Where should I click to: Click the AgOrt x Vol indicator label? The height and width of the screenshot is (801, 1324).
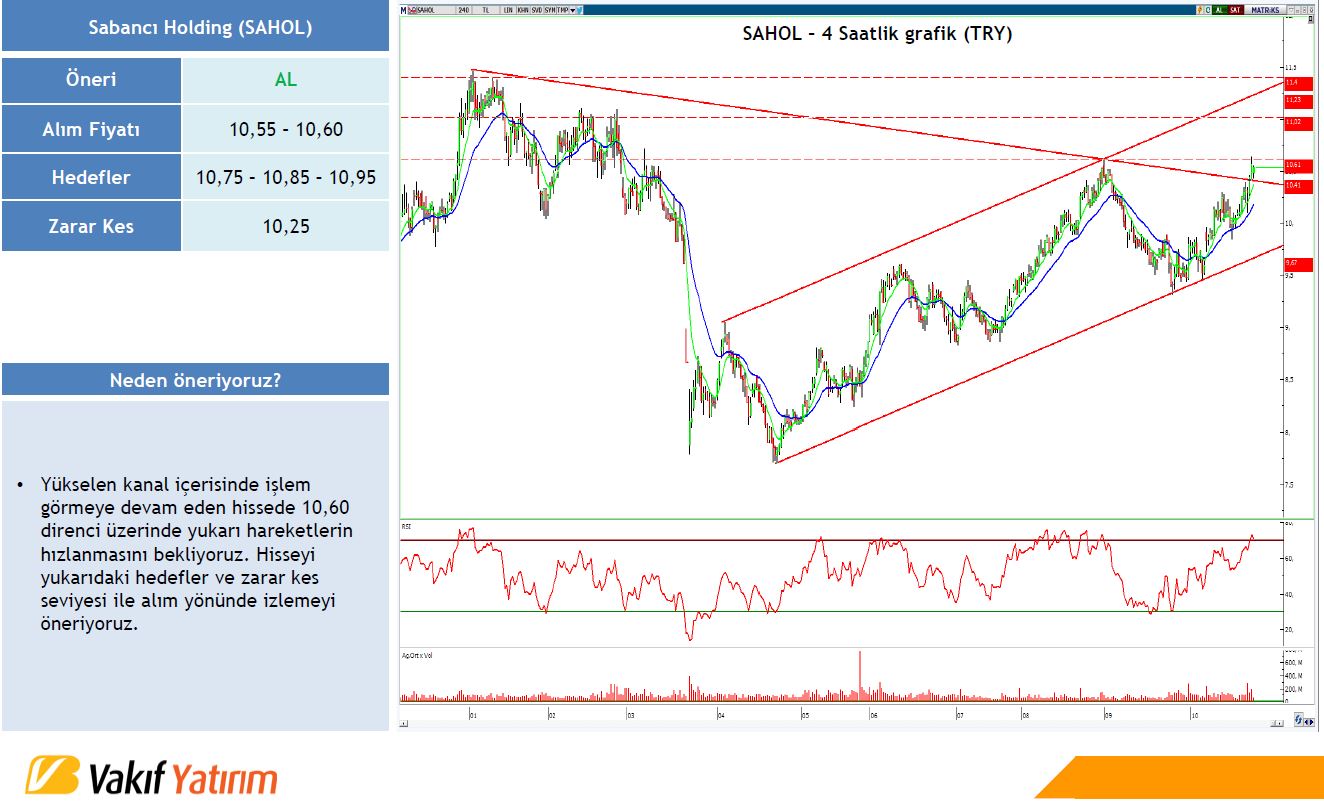tap(417, 655)
